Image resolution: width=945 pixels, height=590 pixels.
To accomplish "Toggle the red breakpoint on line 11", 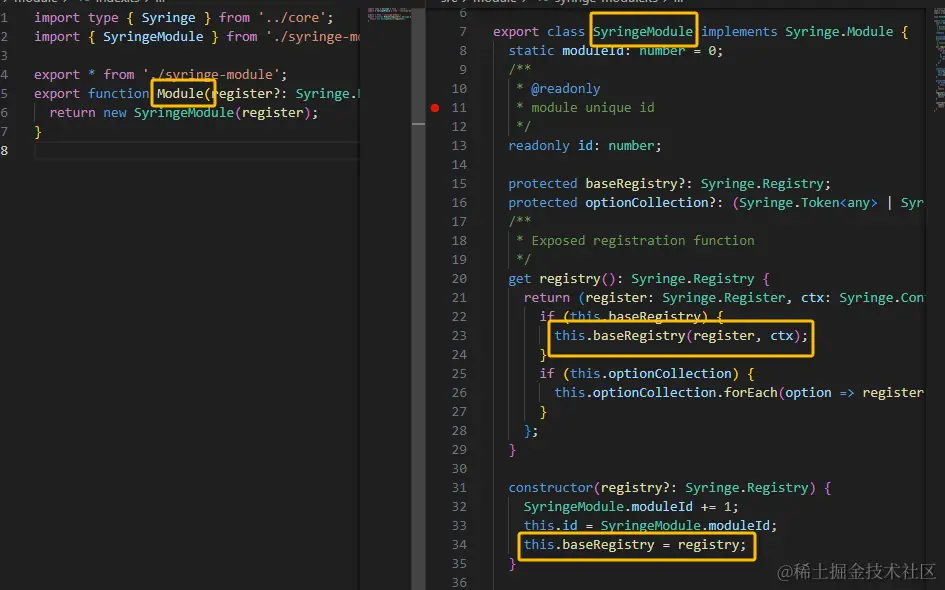I will [435, 108].
